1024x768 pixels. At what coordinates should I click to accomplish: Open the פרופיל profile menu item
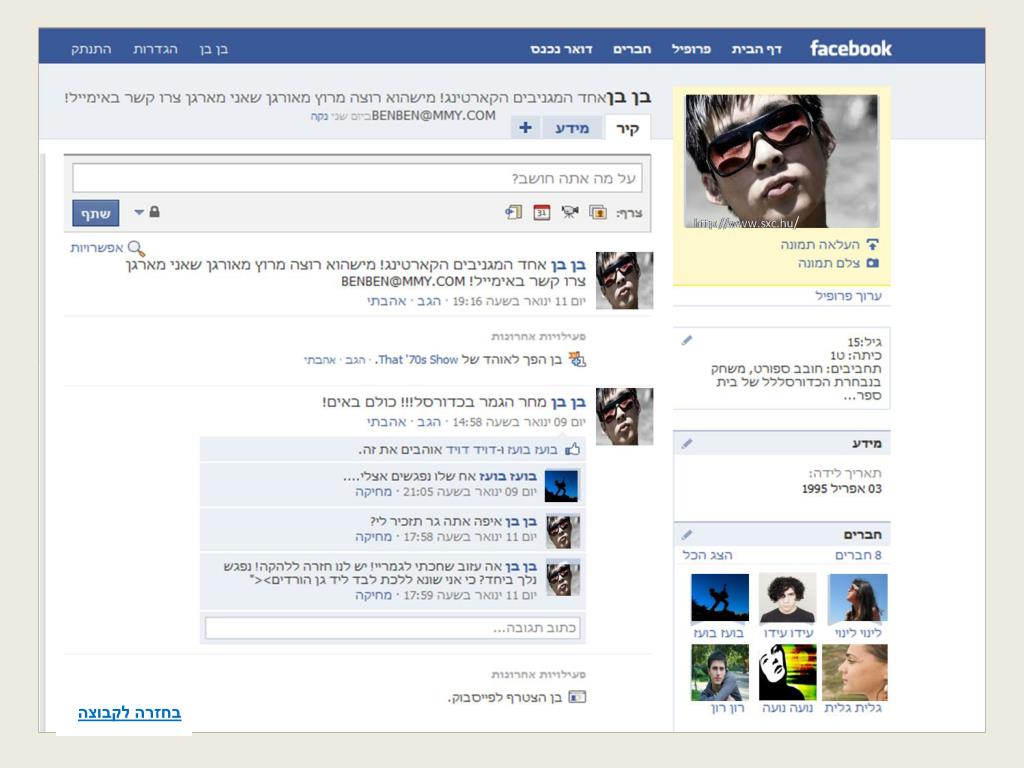coord(691,49)
